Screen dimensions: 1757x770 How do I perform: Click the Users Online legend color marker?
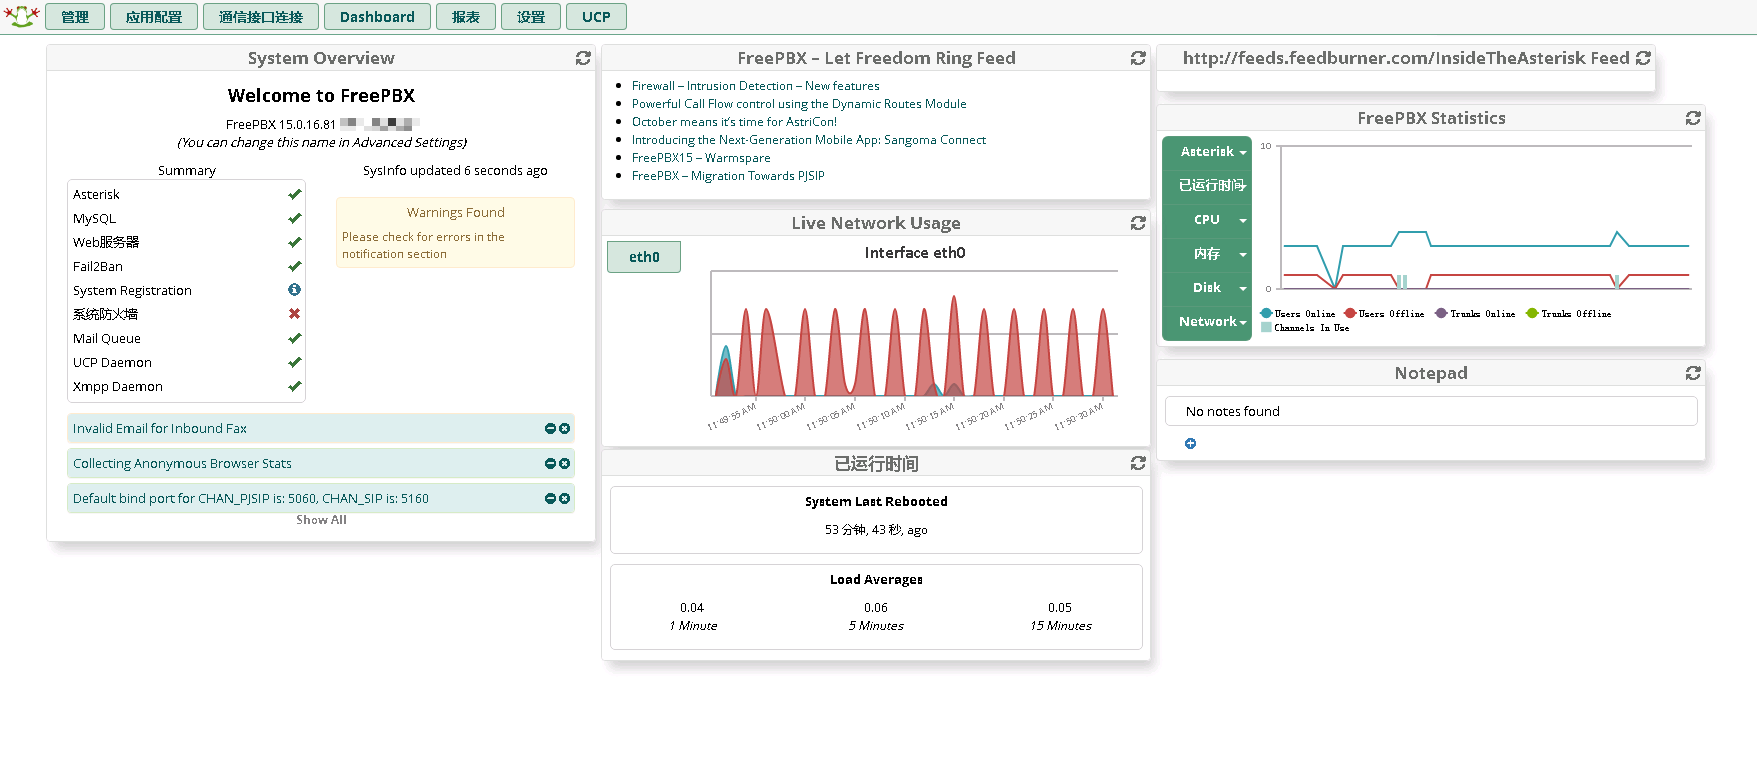[1266, 314]
